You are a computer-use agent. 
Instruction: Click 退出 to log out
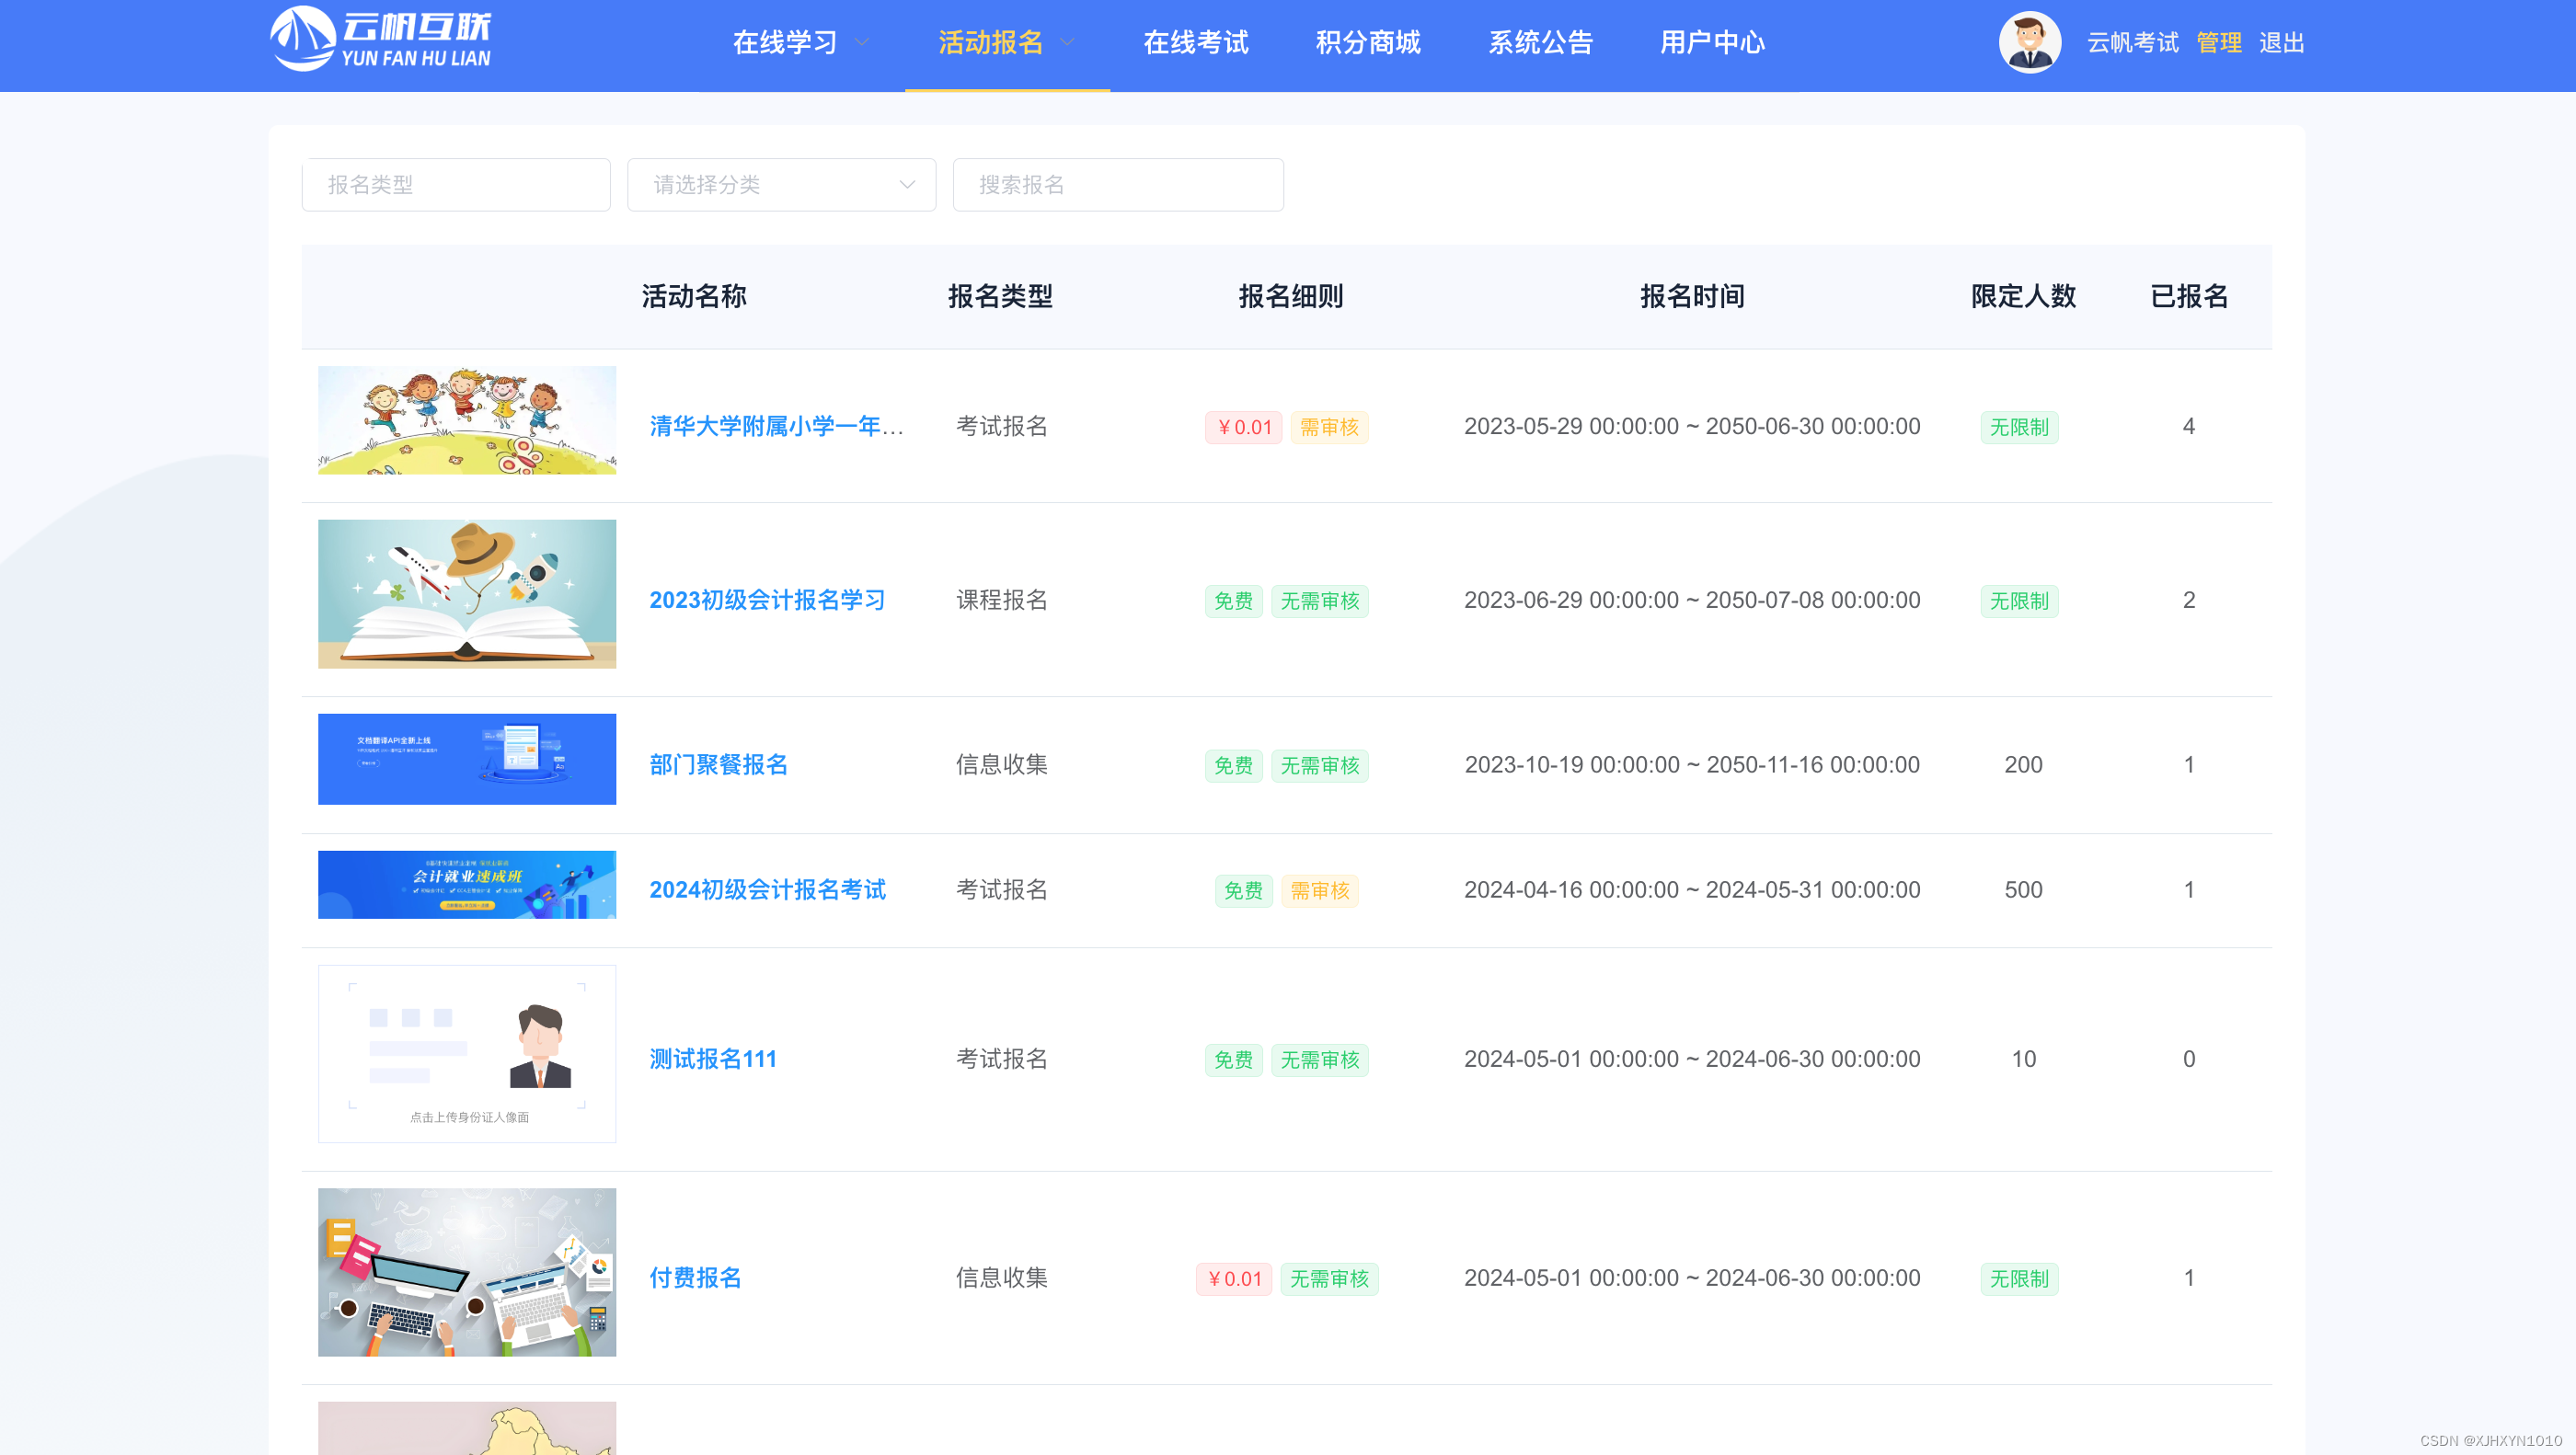[2281, 42]
